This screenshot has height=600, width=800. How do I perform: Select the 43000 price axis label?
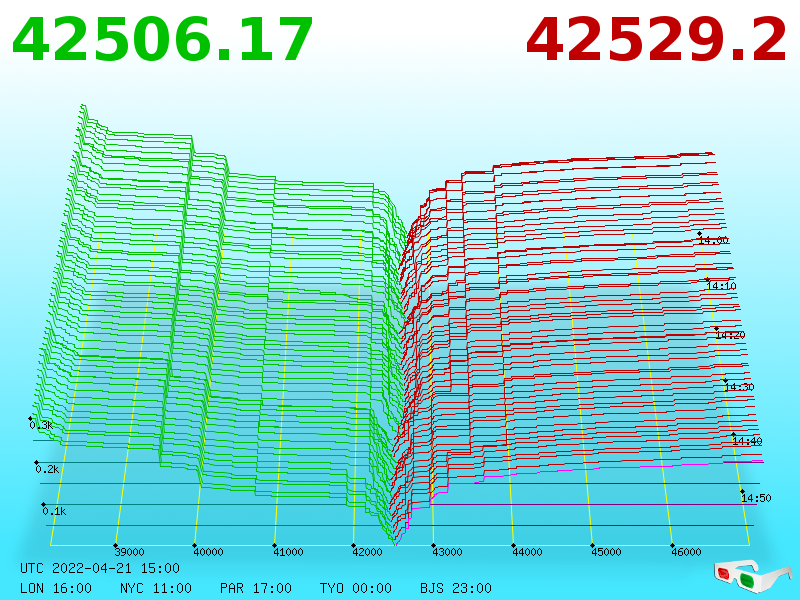[x=447, y=552]
